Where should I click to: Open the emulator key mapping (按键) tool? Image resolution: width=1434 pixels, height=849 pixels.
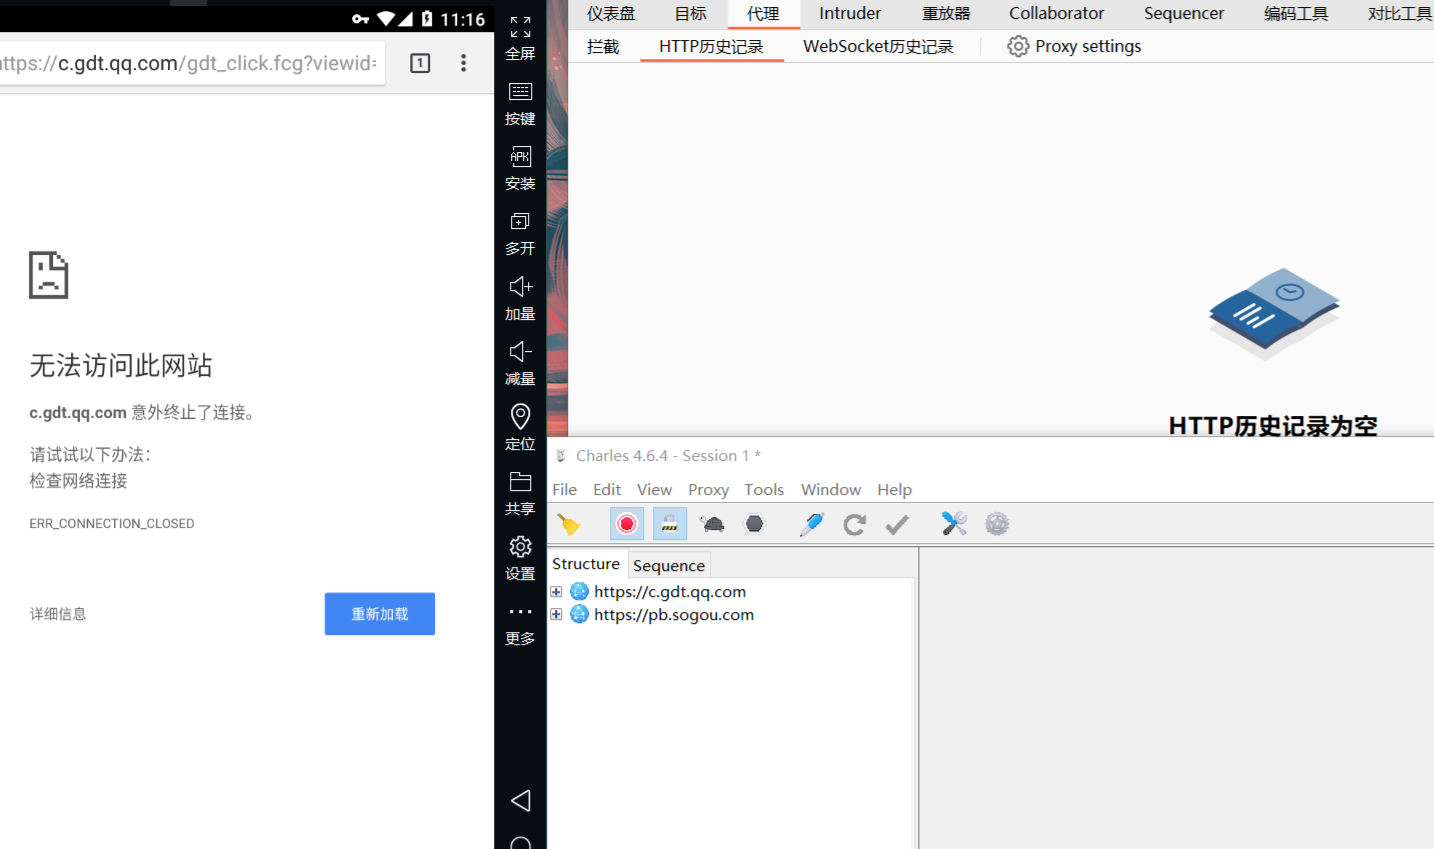pos(520,104)
